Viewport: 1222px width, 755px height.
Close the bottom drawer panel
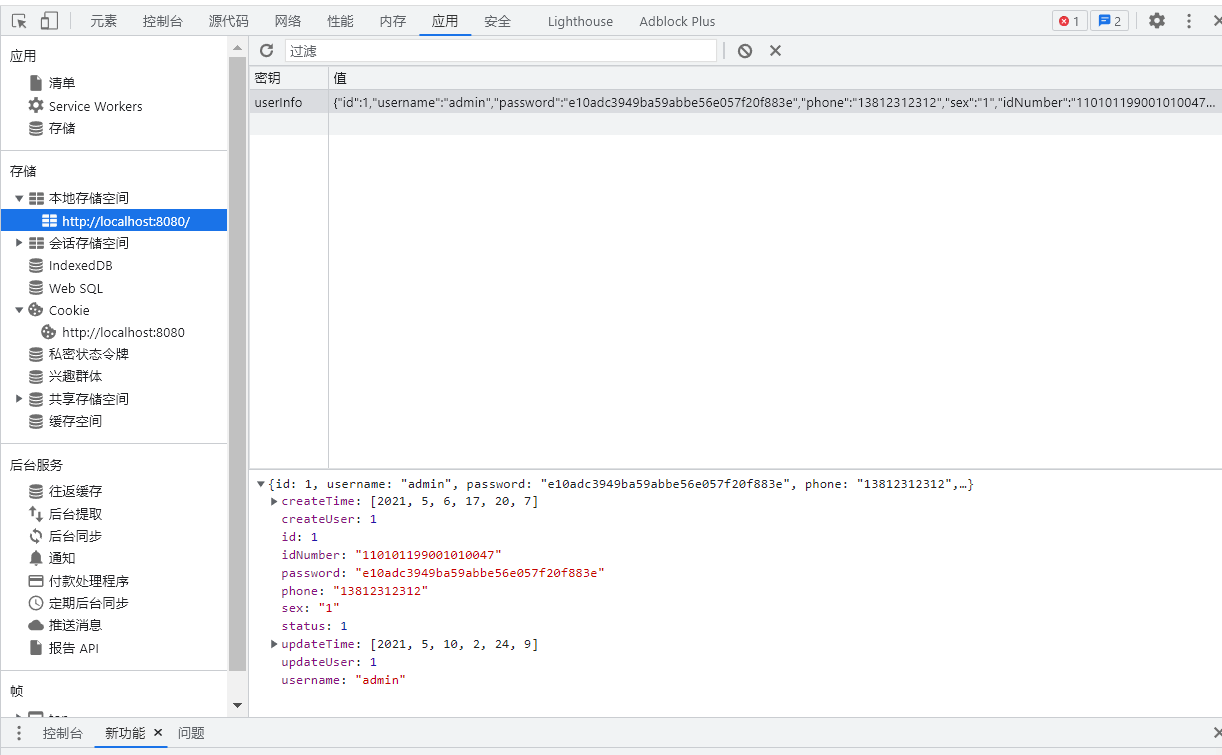1216,733
